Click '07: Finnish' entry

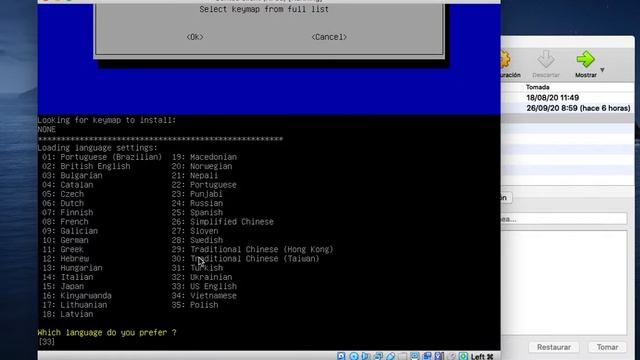67,212
